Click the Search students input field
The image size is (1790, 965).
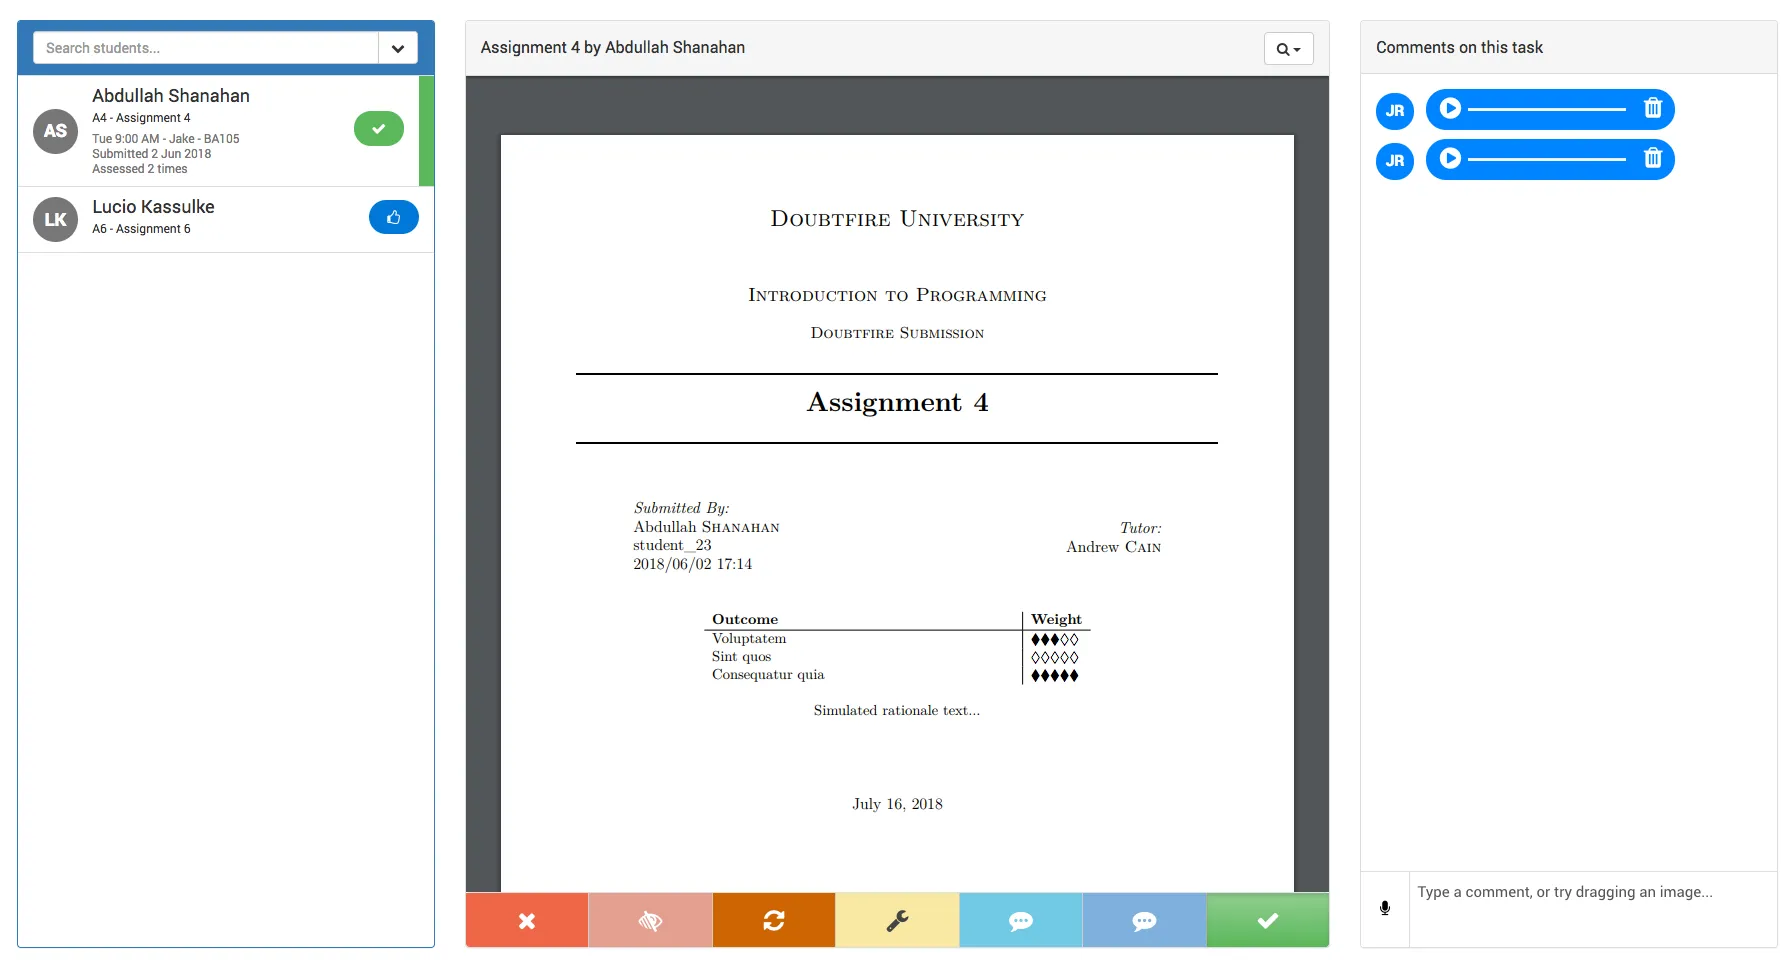tap(206, 48)
